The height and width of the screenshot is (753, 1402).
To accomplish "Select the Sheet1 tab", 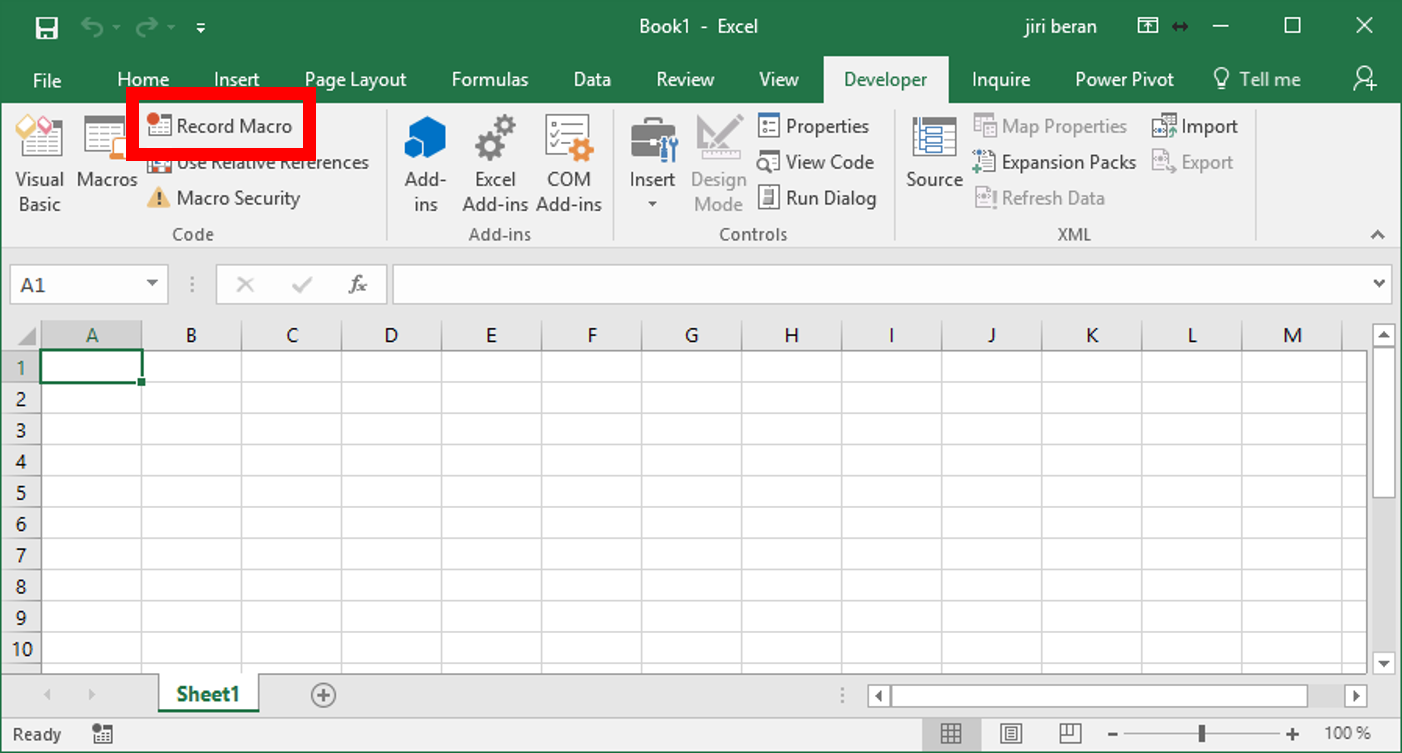I will pos(208,694).
